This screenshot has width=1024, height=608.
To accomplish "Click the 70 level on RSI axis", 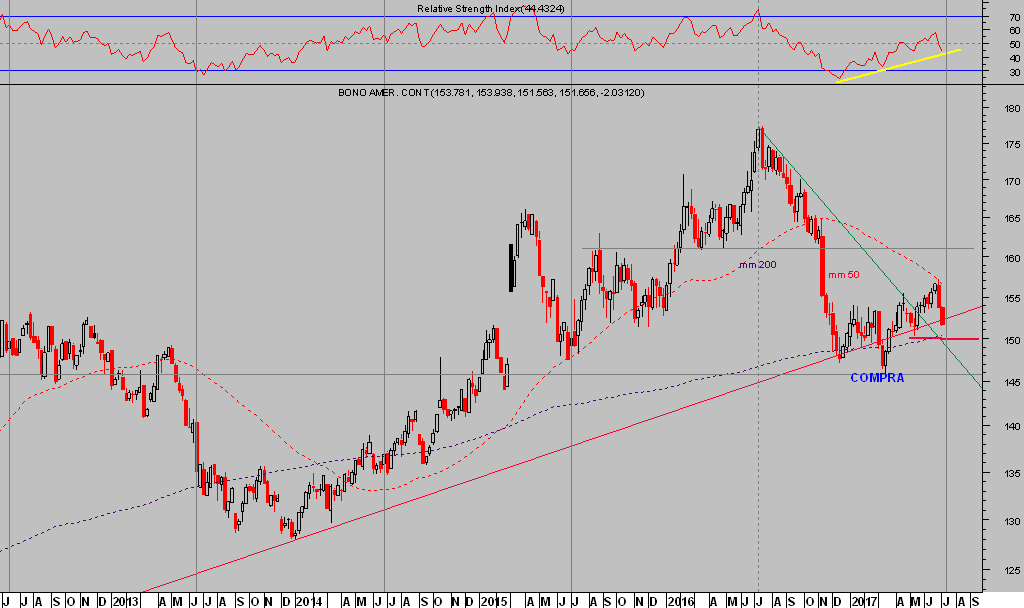I will click(x=1015, y=17).
